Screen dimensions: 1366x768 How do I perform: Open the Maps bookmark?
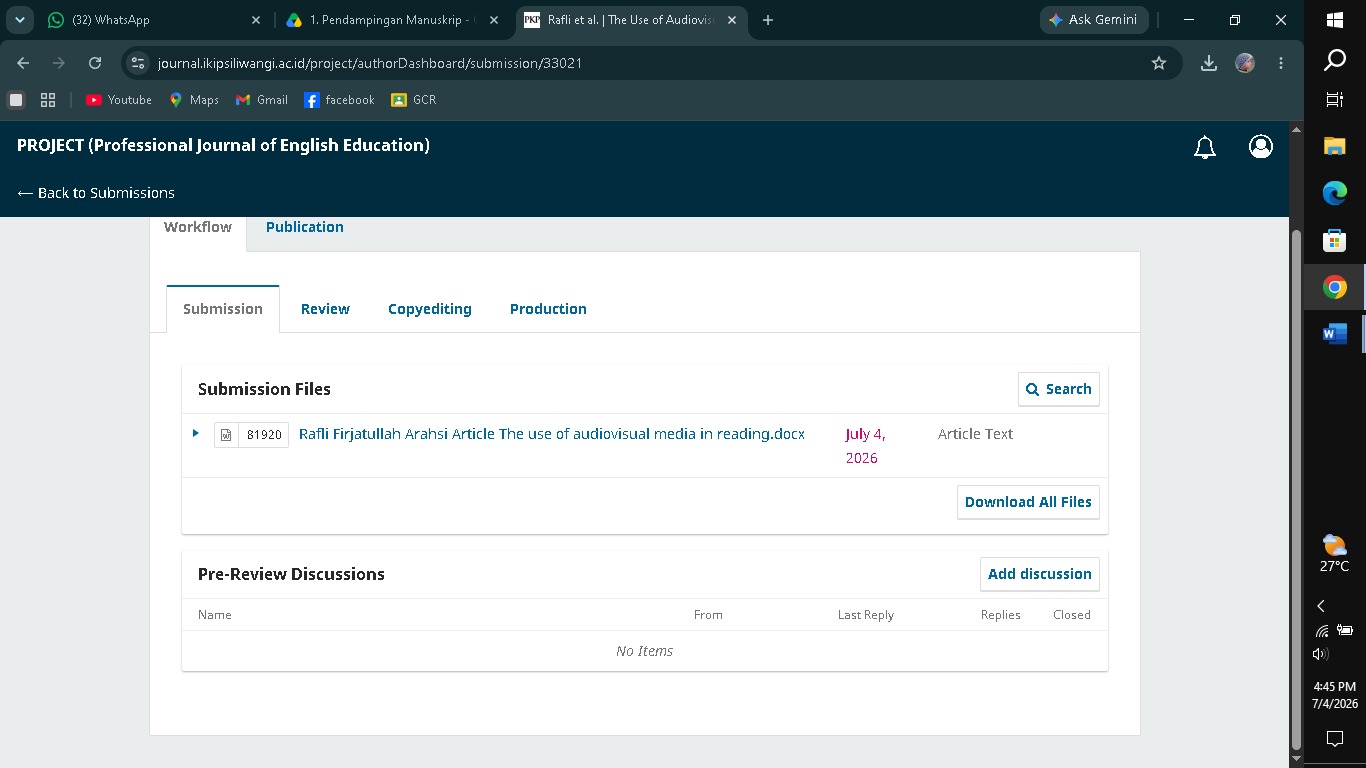[194, 100]
